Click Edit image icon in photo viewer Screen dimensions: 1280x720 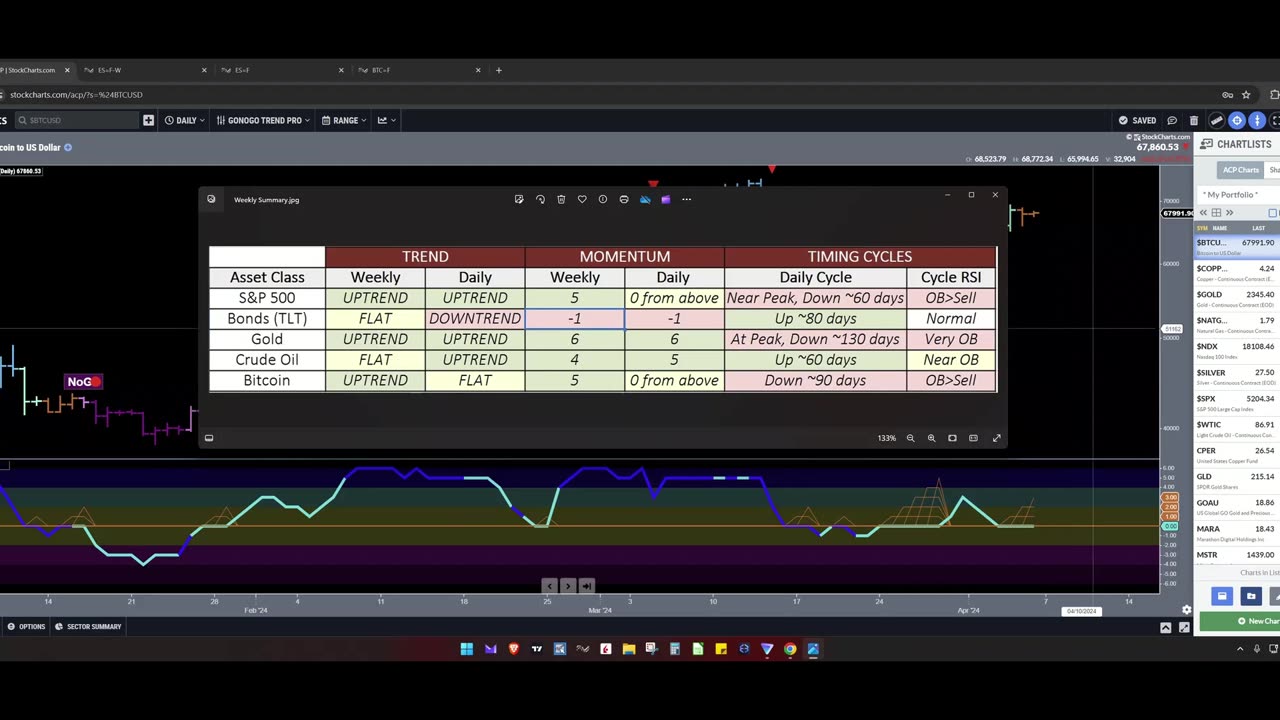point(519,199)
